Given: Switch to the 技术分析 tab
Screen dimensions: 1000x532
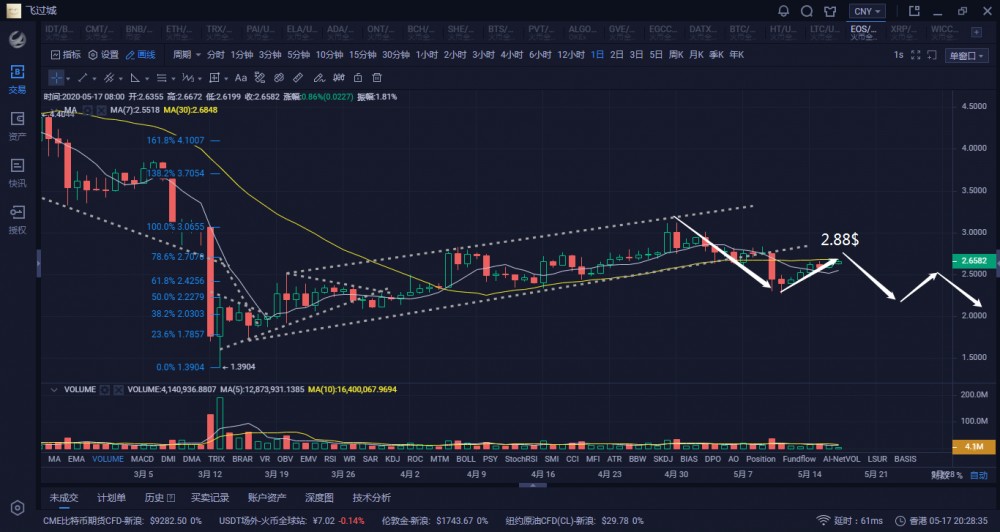Looking at the screenshot, I should click(371, 497).
